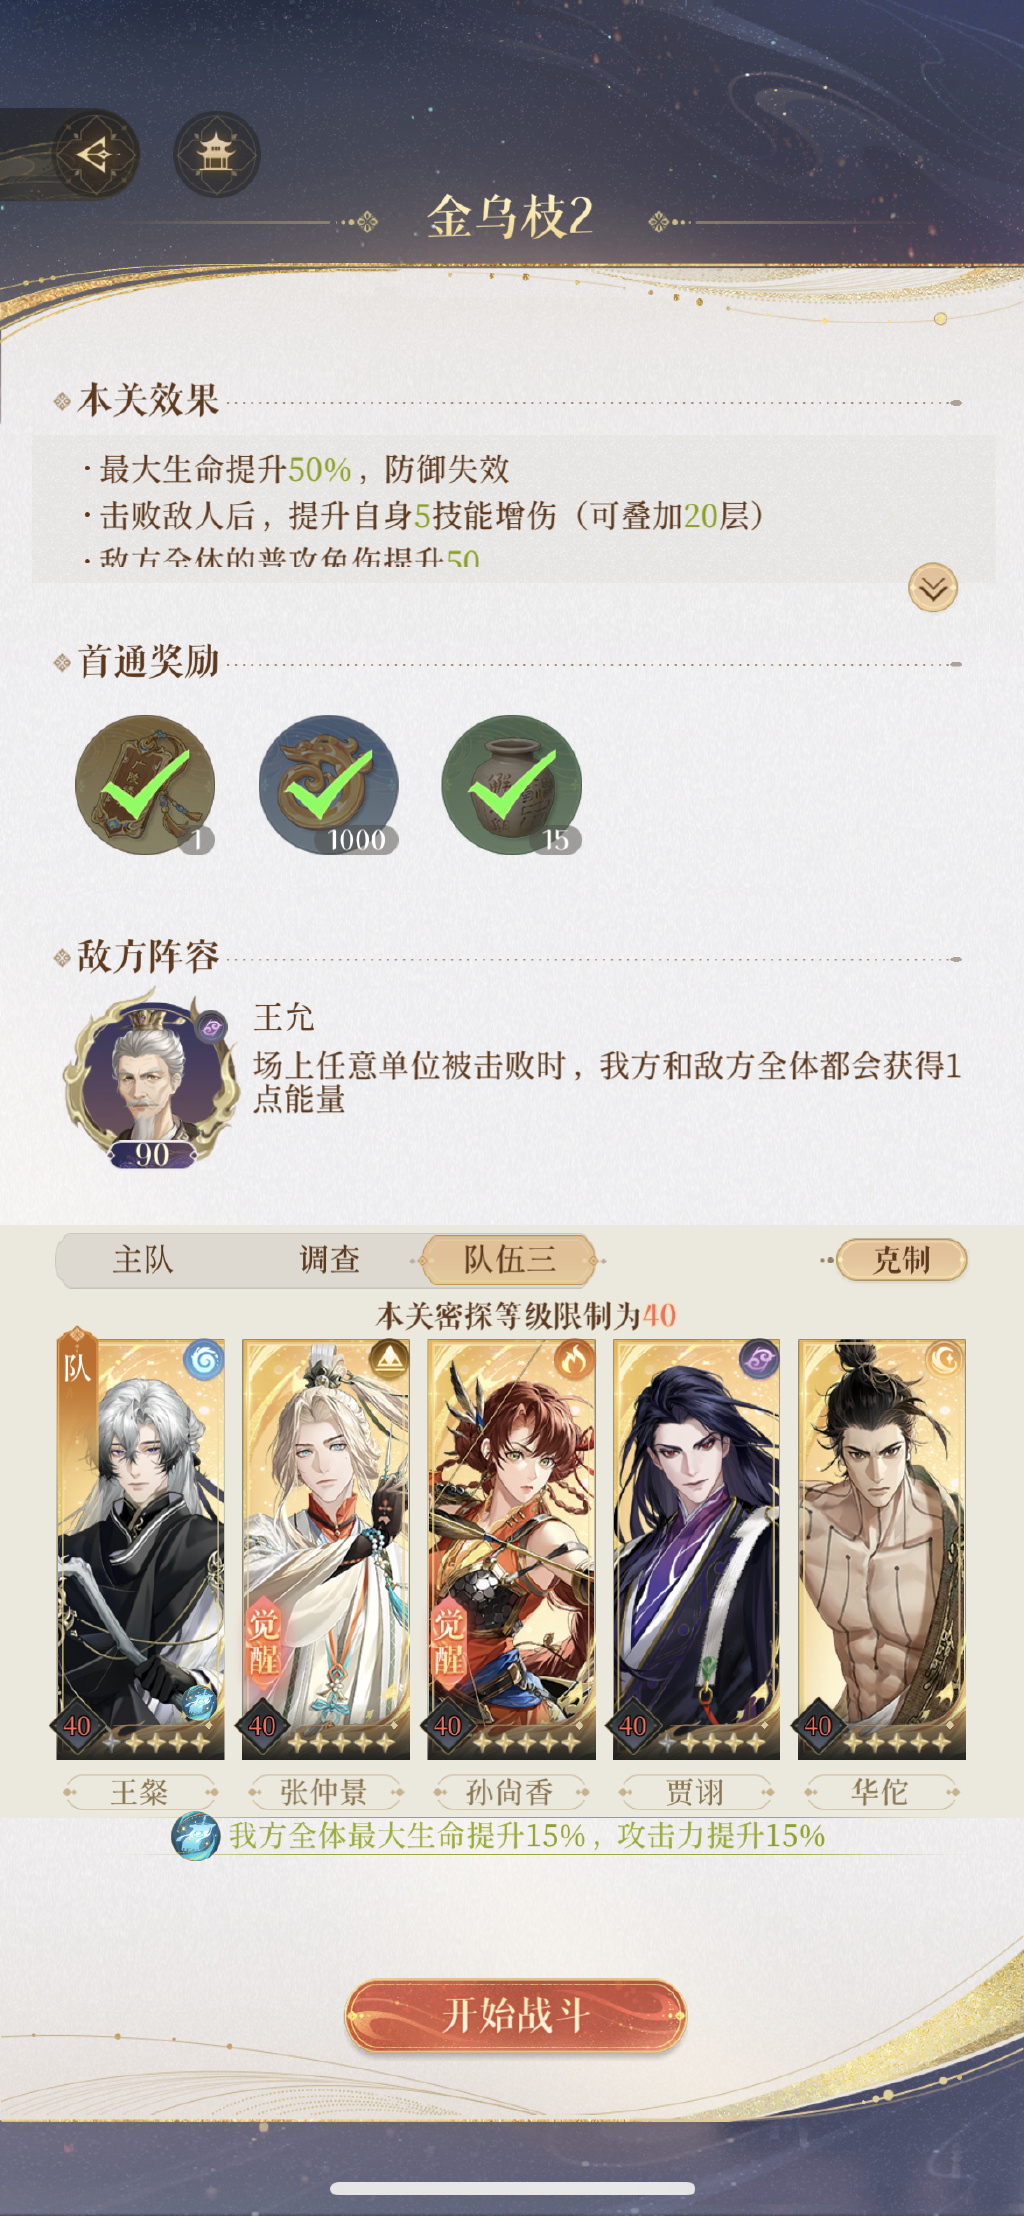Screen dimensions: 1024x2216
Task: Start battle with 开始战斗 button
Action: click(516, 2015)
